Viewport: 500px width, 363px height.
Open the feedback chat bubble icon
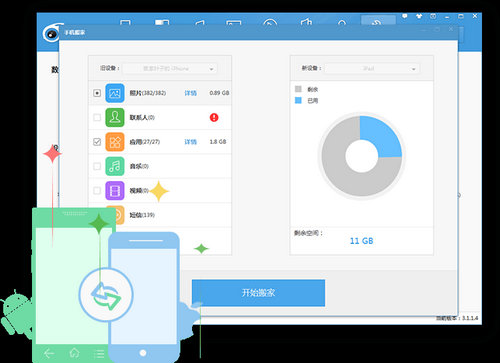coord(405,16)
